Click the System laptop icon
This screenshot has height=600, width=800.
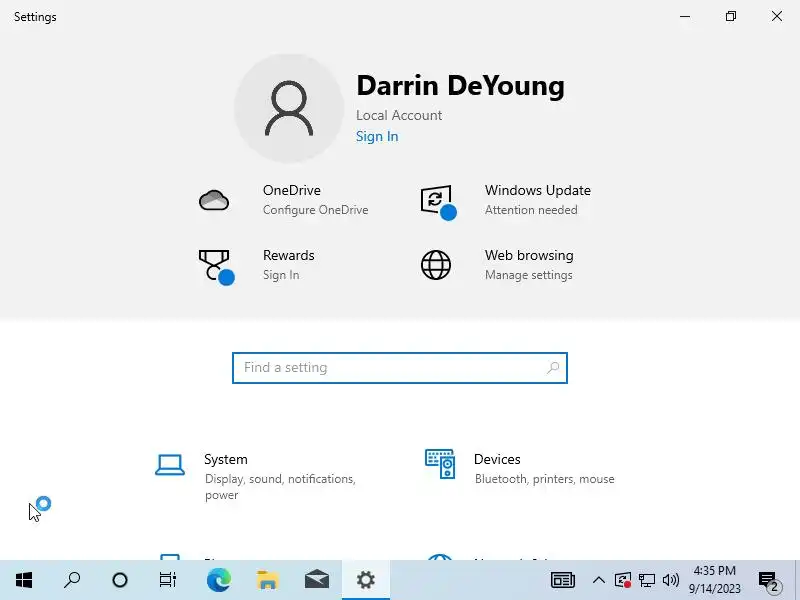[170, 465]
